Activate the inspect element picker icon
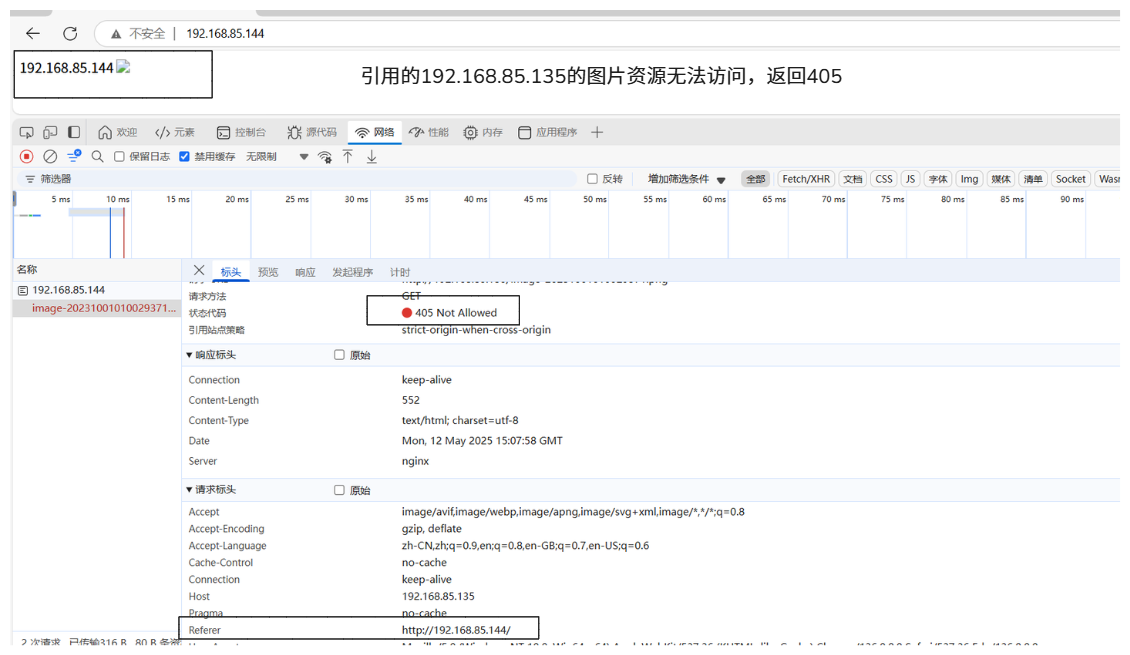The height and width of the screenshot is (655, 1130). tap(27, 133)
